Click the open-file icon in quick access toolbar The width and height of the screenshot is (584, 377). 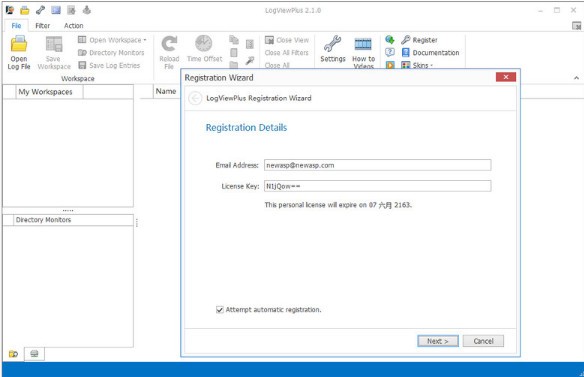[25, 10]
